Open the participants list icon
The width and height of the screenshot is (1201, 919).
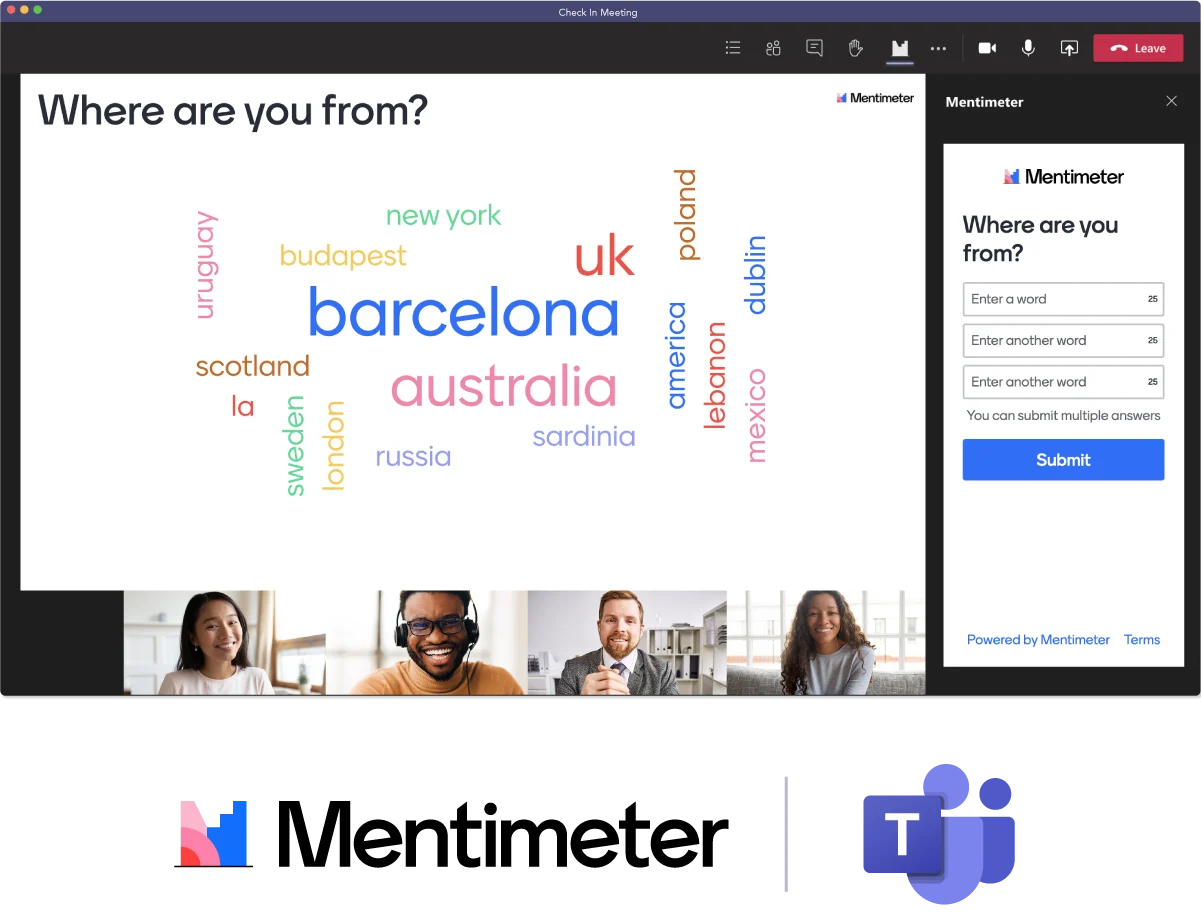point(733,48)
